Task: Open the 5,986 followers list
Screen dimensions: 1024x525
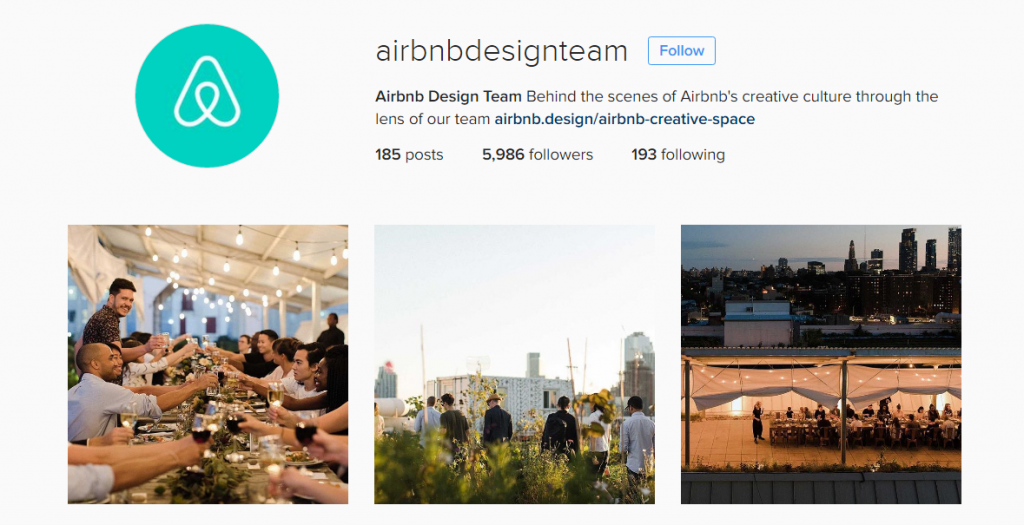Action: [537, 155]
